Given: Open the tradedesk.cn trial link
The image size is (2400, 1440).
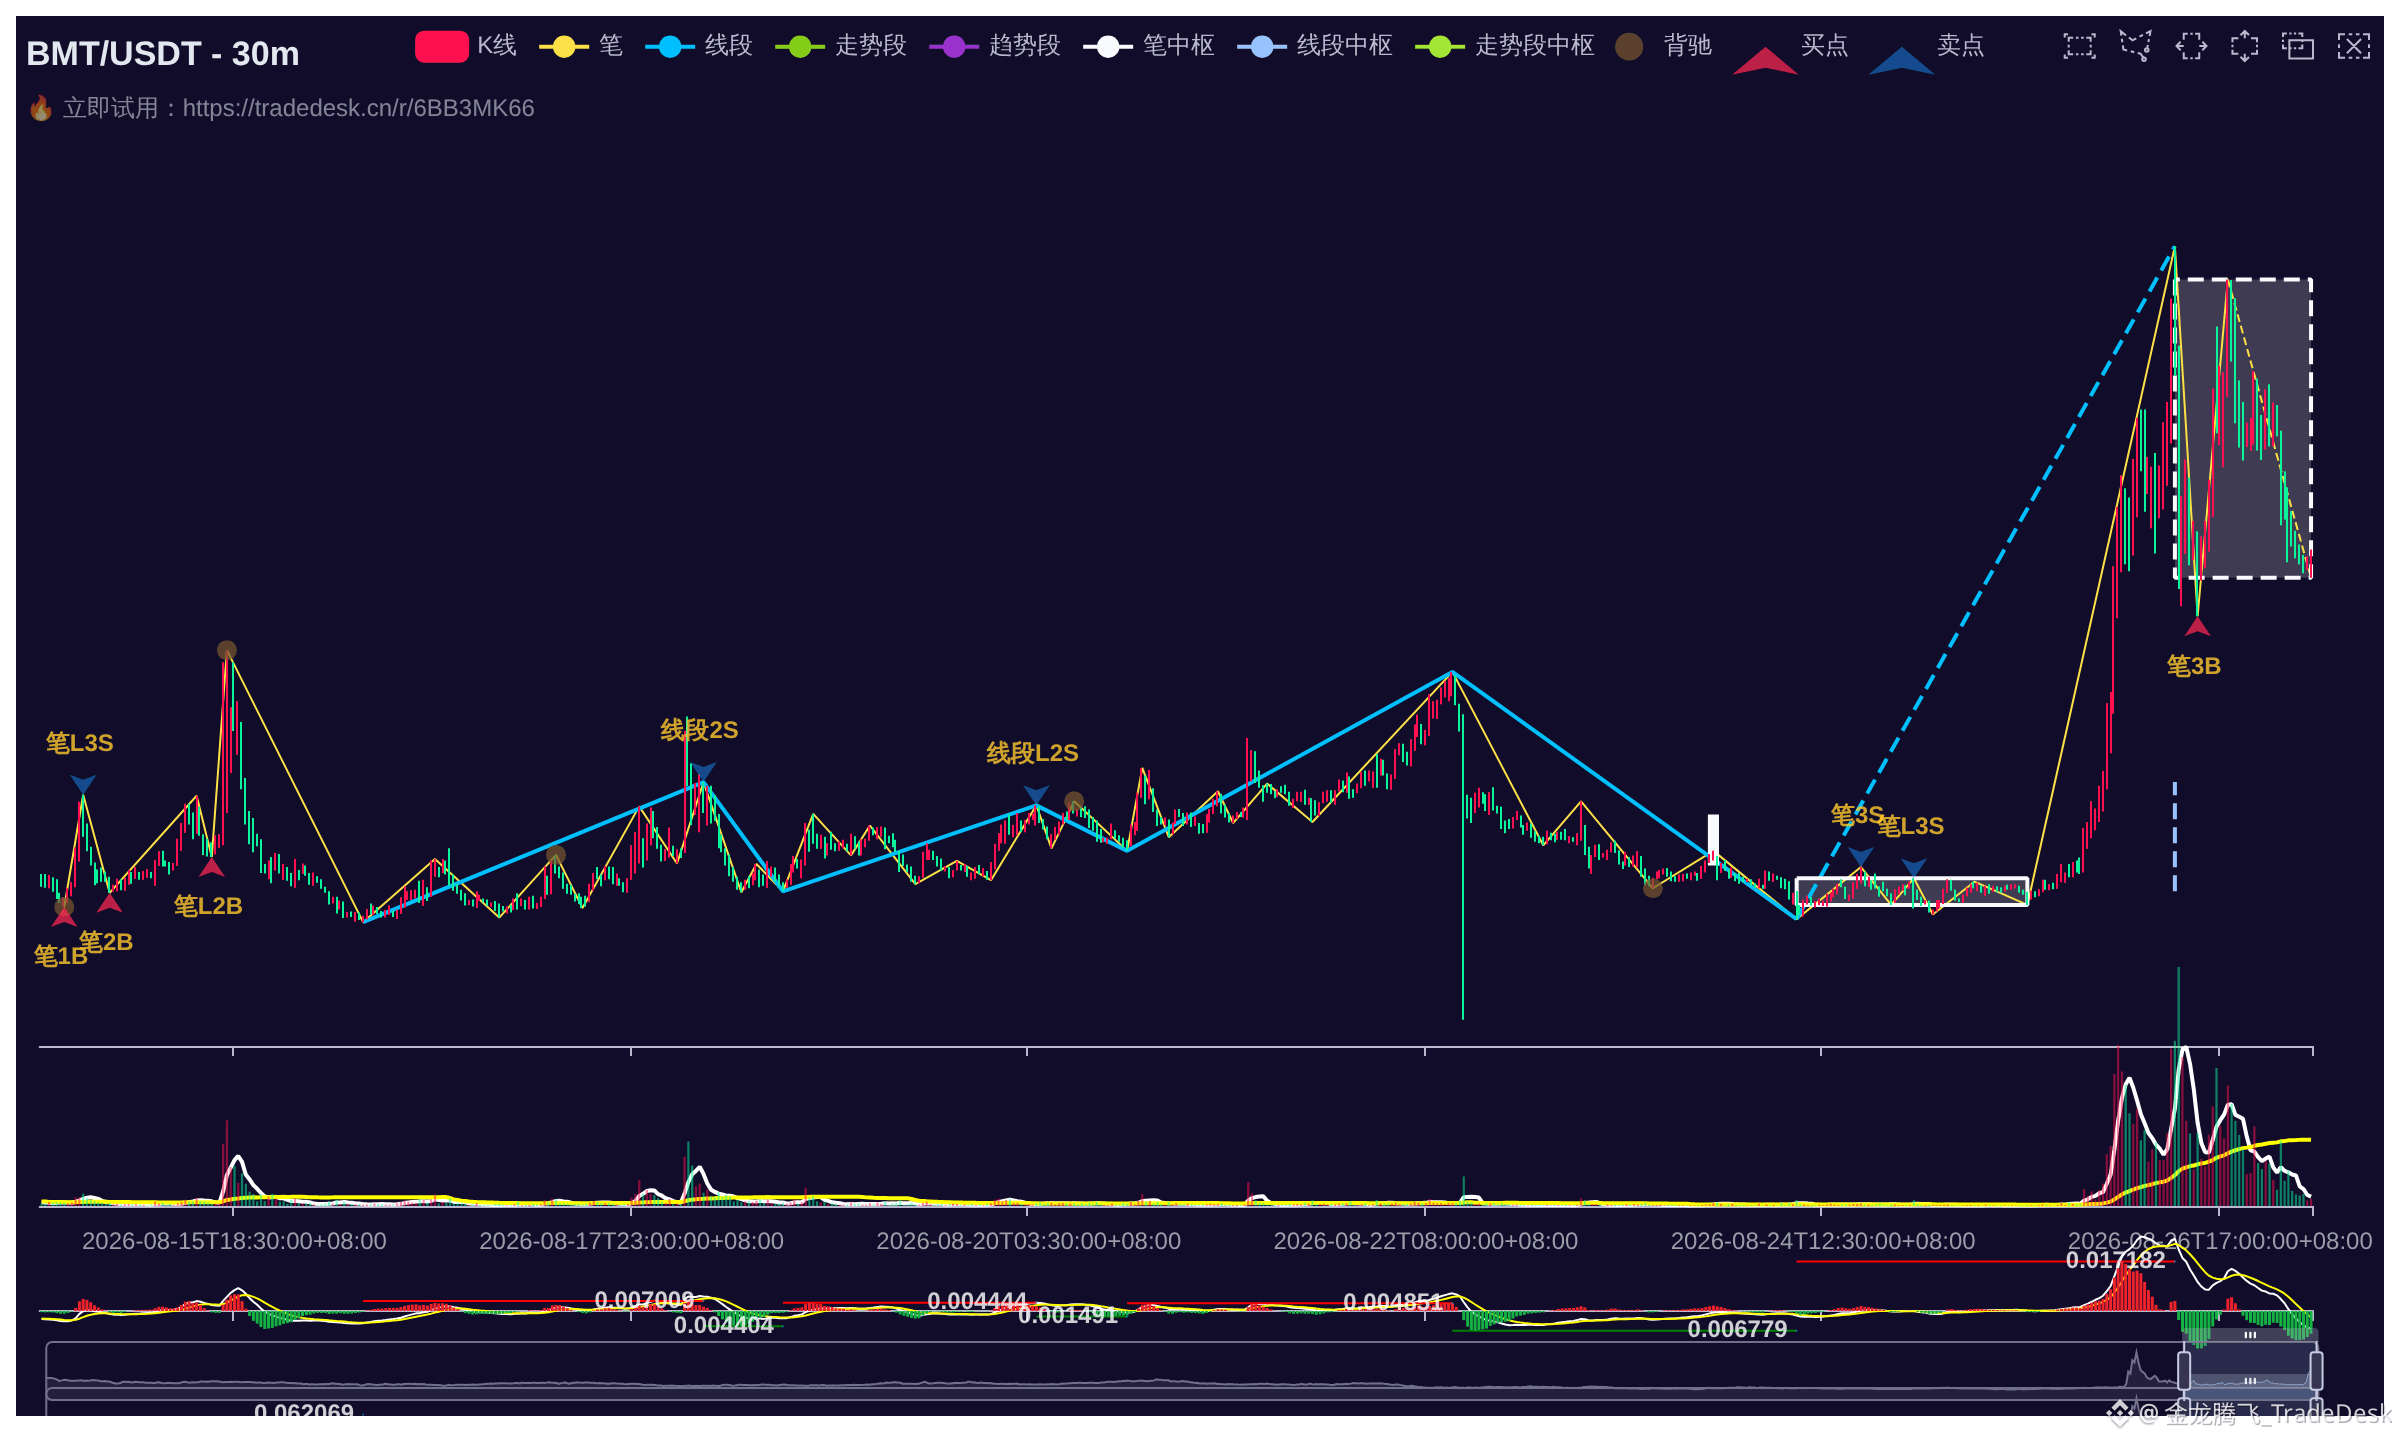Looking at the screenshot, I should click(358, 108).
